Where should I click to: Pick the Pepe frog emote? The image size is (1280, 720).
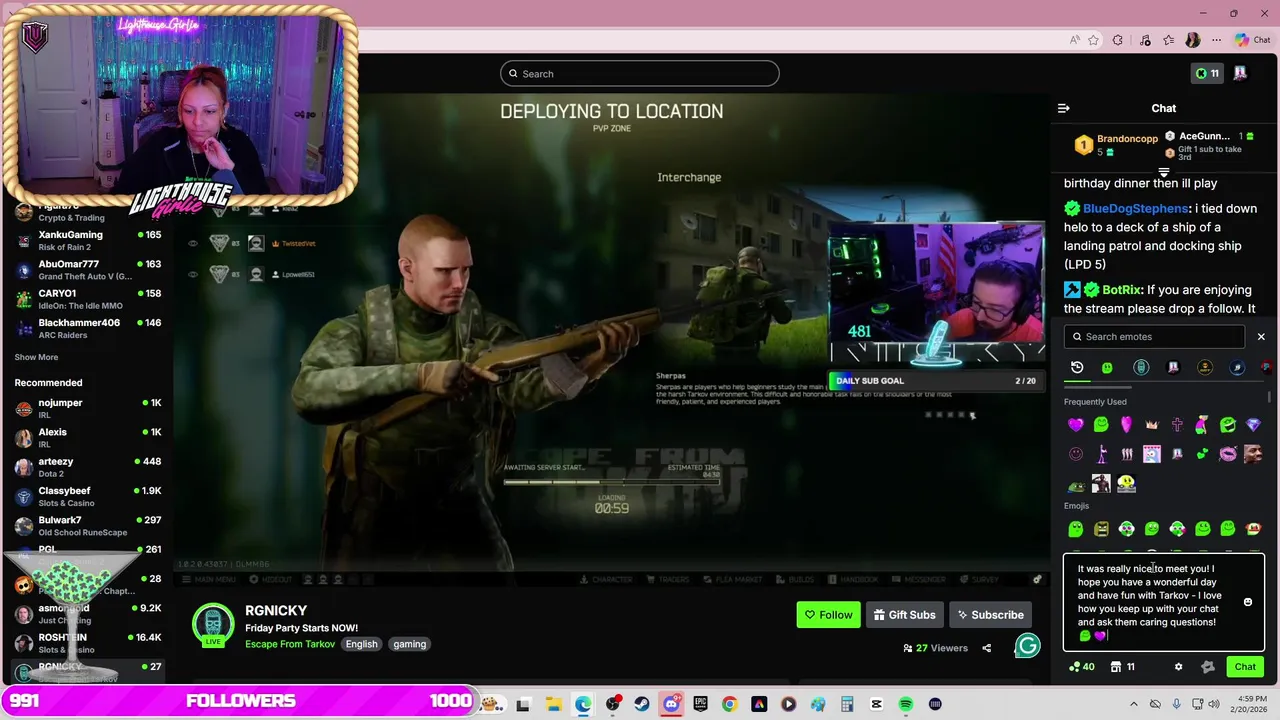pos(1076,484)
